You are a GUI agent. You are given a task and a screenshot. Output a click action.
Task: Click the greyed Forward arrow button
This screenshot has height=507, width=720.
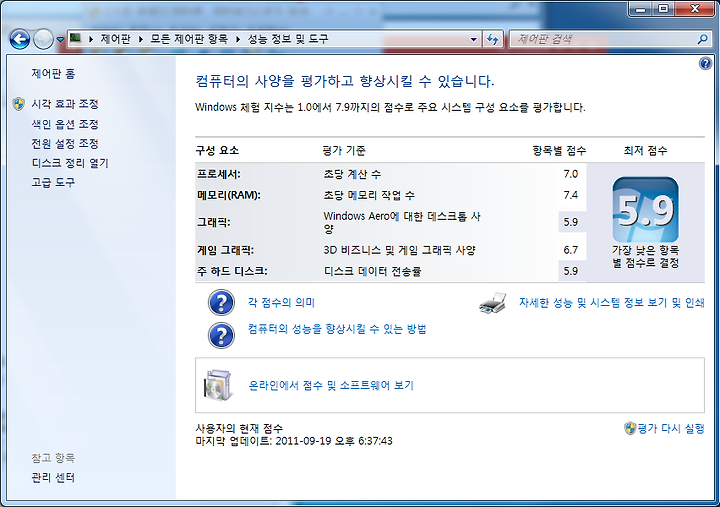click(x=44, y=39)
